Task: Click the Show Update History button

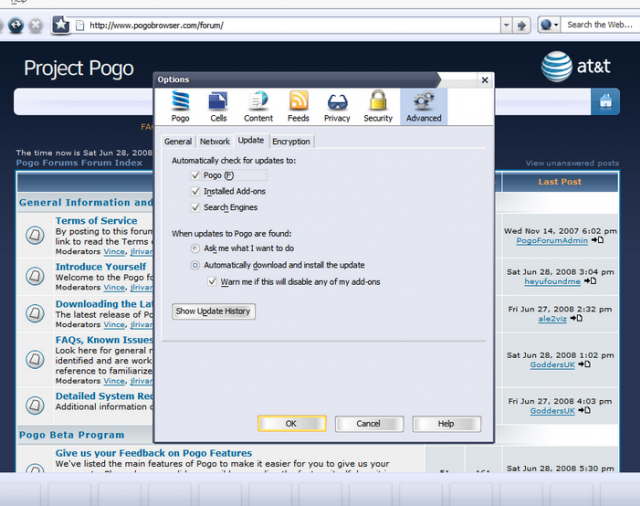Action: (213, 311)
